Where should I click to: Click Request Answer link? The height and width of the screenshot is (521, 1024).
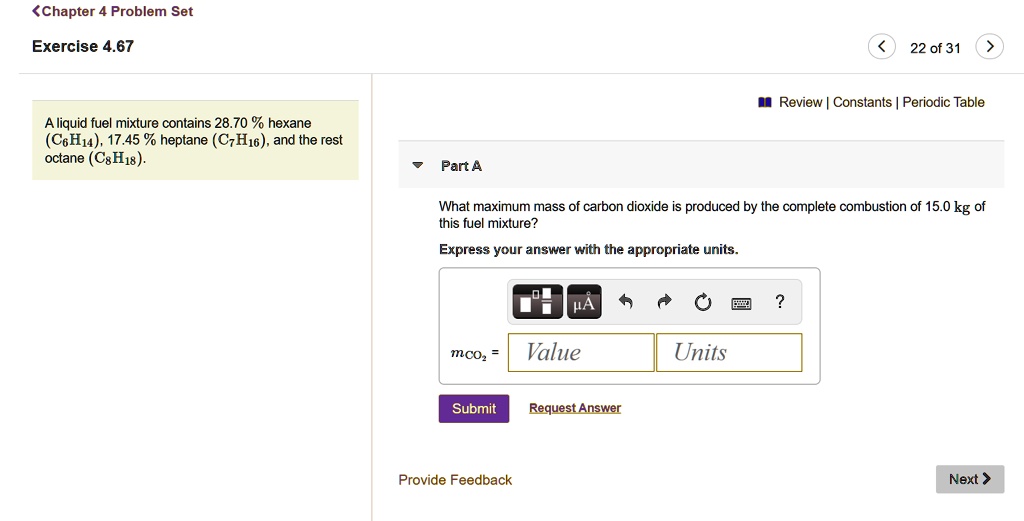575,408
